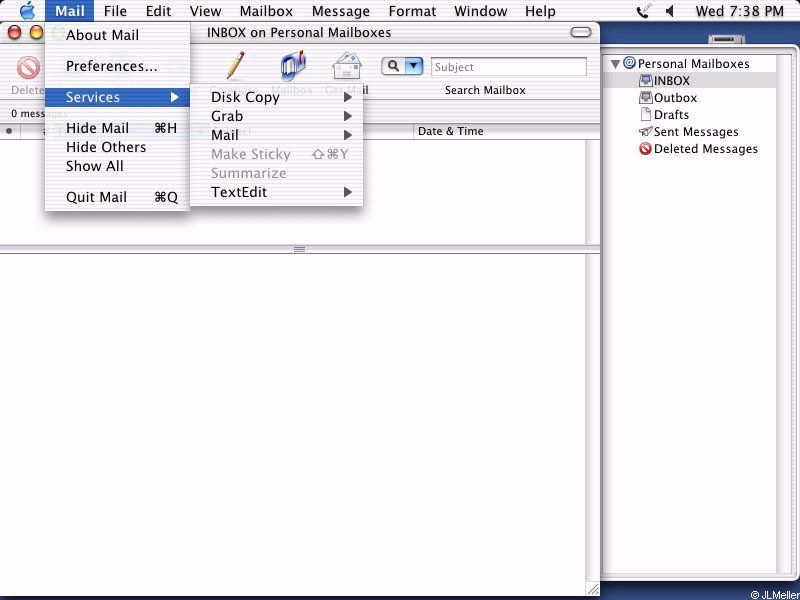Viewport: 800px width, 600px height.
Task: Choose Show All from the menu
Action: [x=117, y=166]
